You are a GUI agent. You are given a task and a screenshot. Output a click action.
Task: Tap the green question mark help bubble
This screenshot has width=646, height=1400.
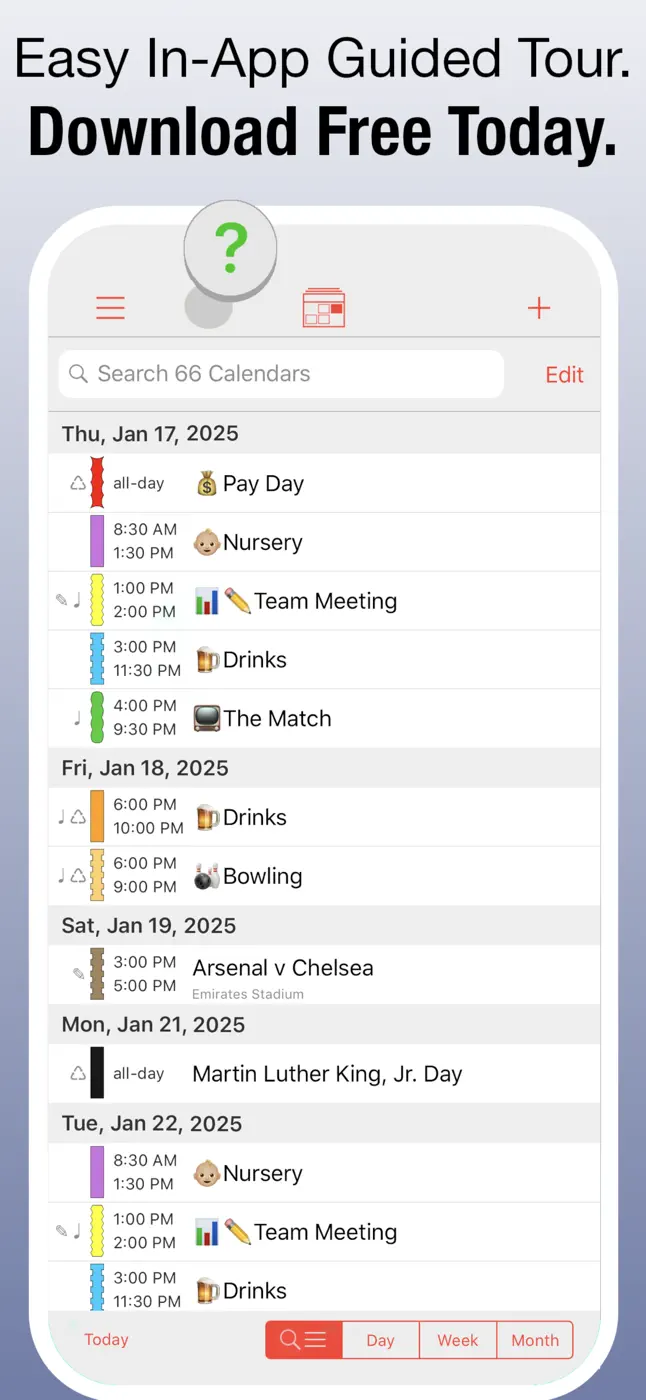click(231, 249)
